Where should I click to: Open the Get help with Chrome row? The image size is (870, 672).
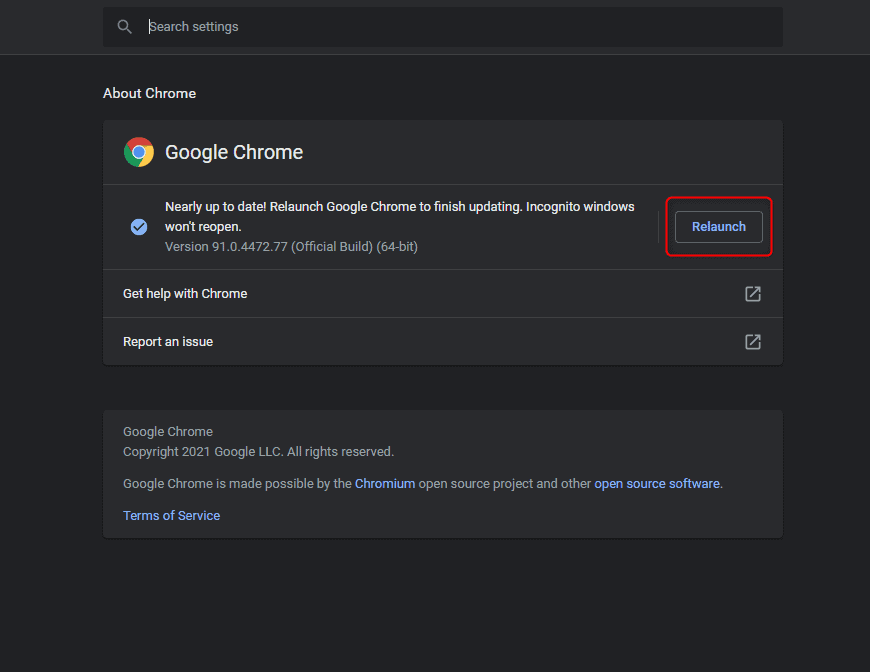[x=443, y=294]
